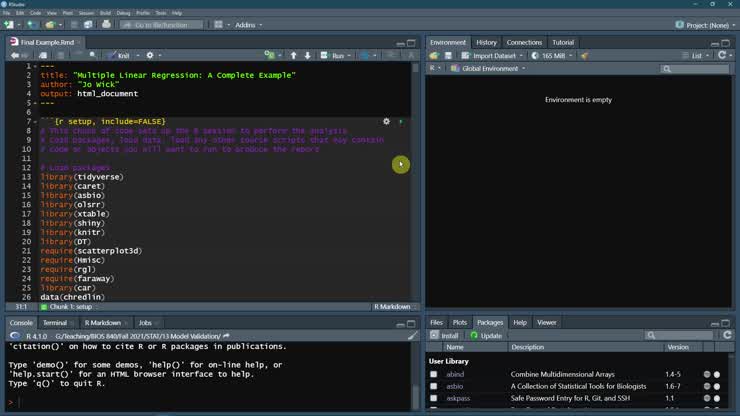Click the refresh environment icon
This screenshot has height=416, width=740.
[722, 56]
